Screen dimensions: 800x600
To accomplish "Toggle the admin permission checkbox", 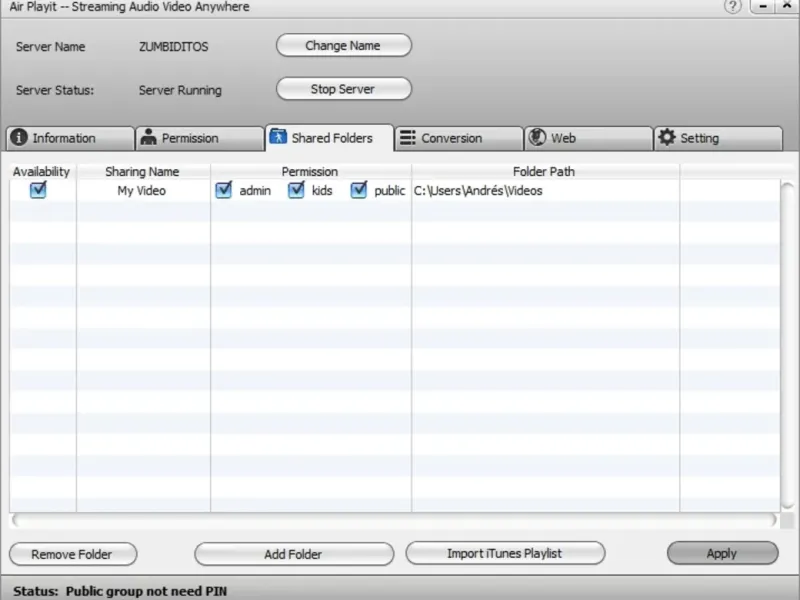I will pos(223,190).
